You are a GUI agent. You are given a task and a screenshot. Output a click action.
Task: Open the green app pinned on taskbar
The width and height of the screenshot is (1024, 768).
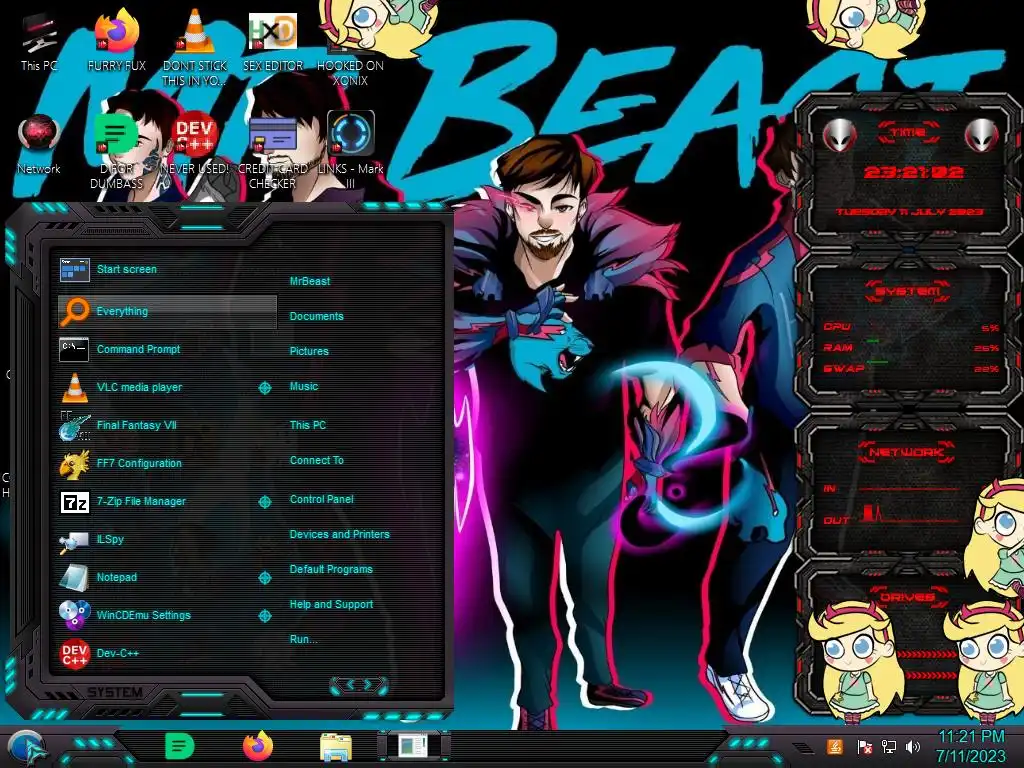(179, 746)
